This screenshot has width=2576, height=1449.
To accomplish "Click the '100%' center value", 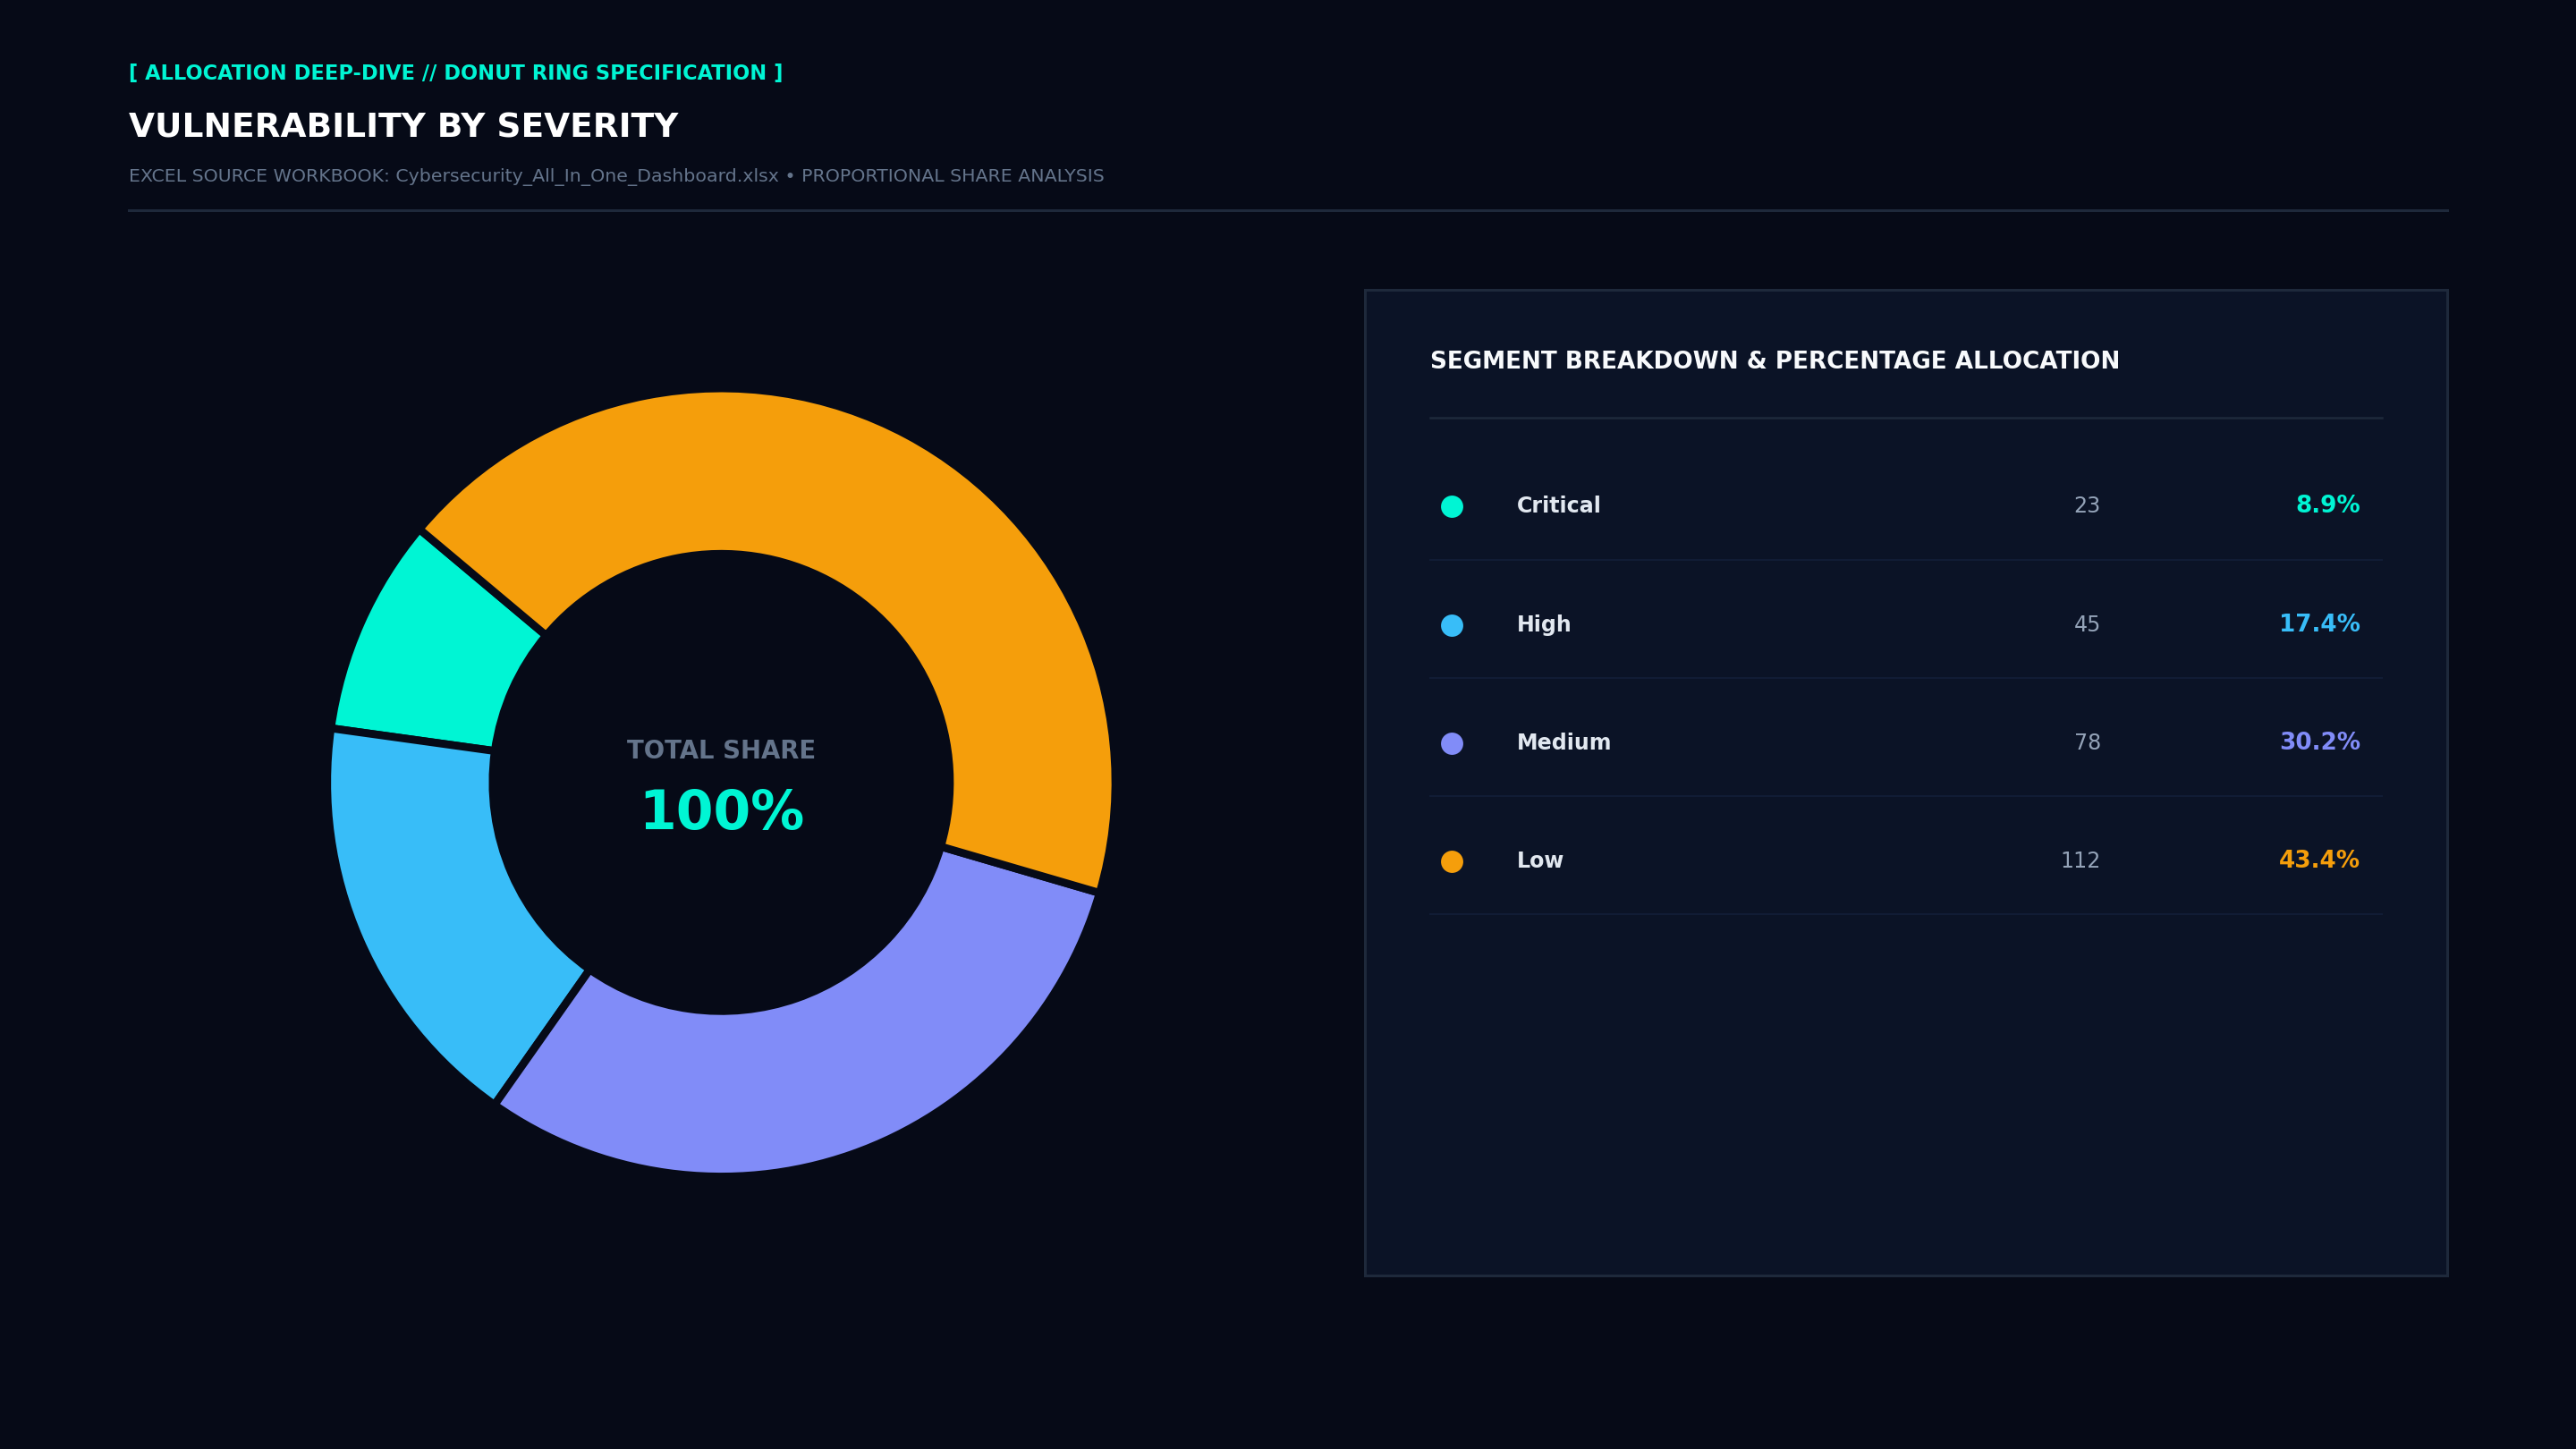I will pyautogui.click(x=721, y=811).
